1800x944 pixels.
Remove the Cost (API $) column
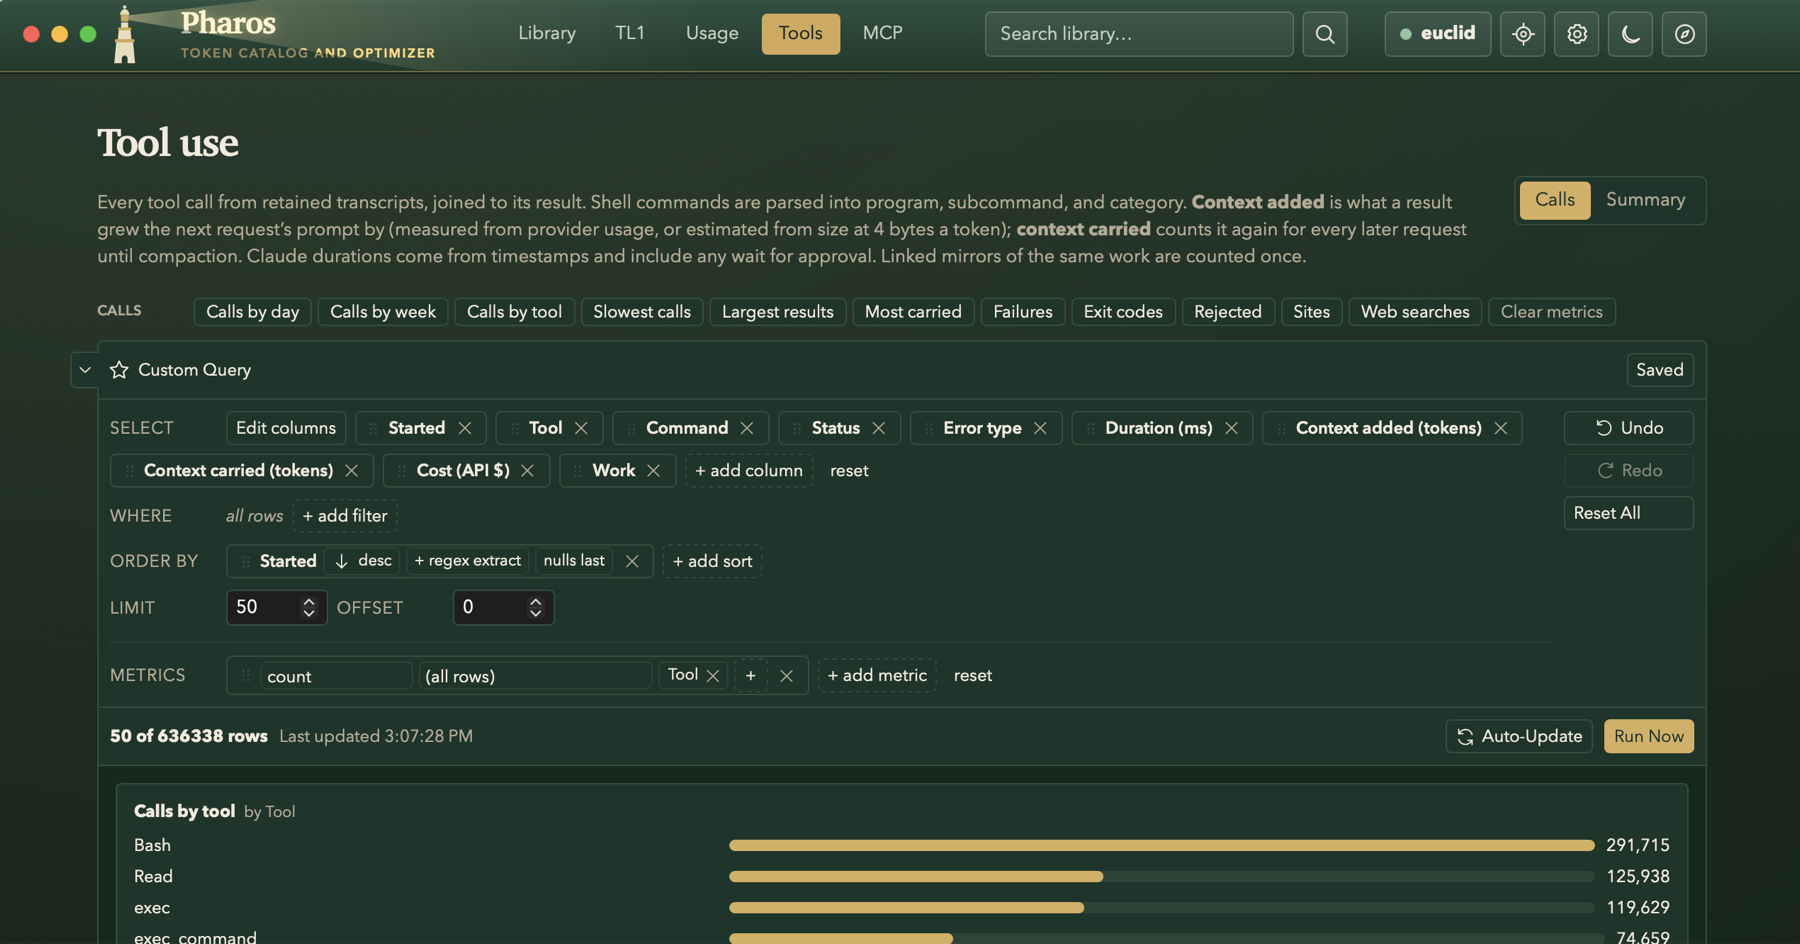tap(527, 471)
